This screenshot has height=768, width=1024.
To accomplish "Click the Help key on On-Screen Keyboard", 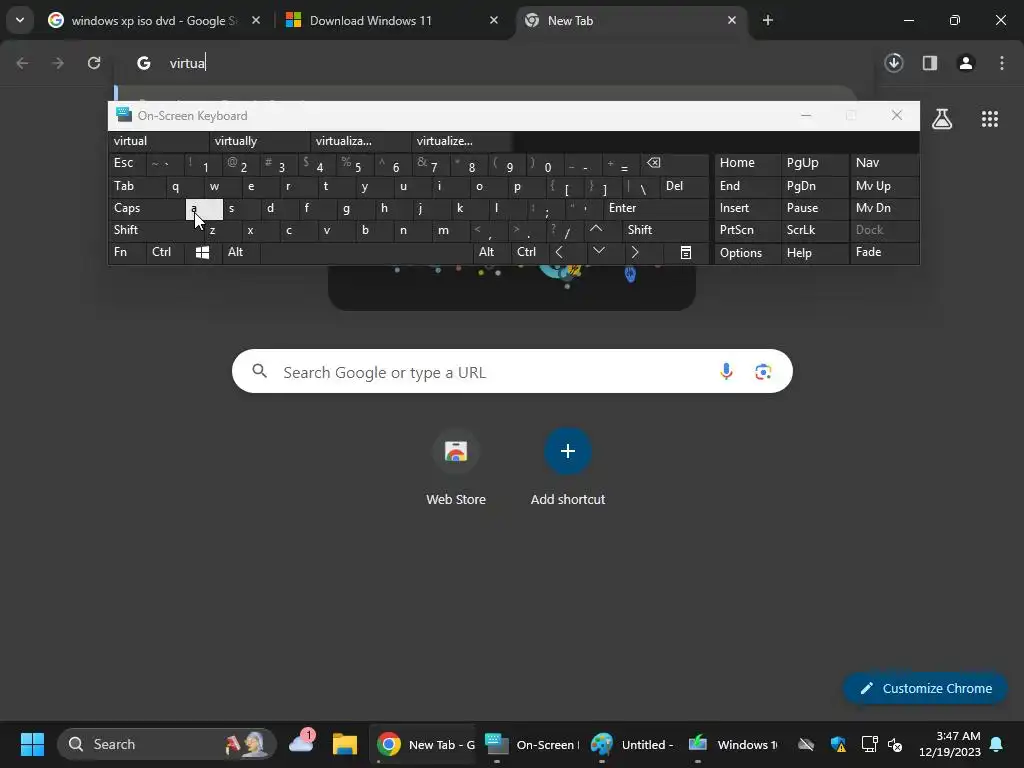I will 814,253.
